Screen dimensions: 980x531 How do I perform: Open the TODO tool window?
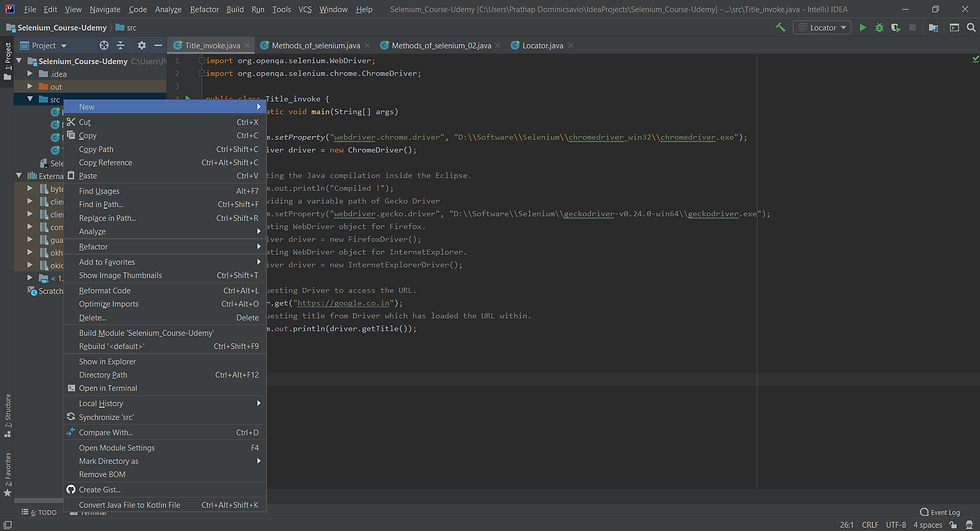click(39, 512)
